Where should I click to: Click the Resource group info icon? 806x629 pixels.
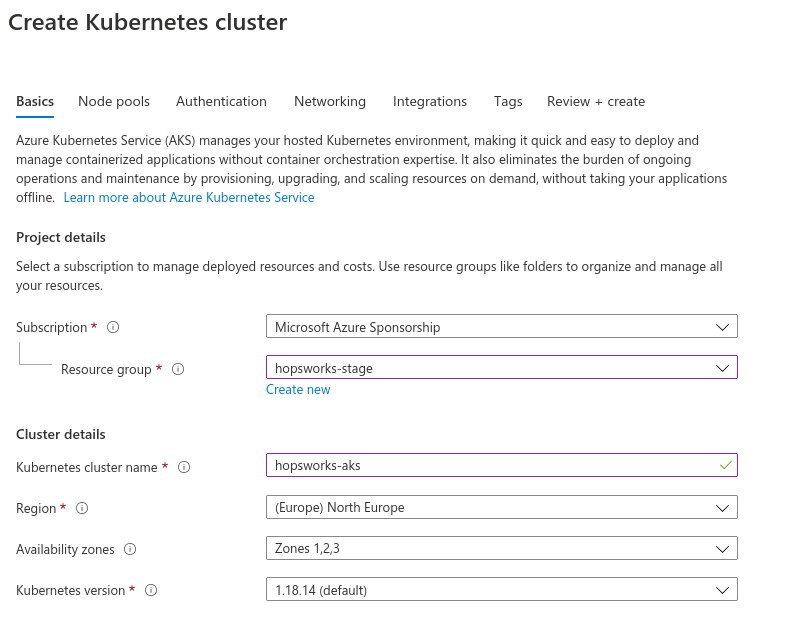178,369
